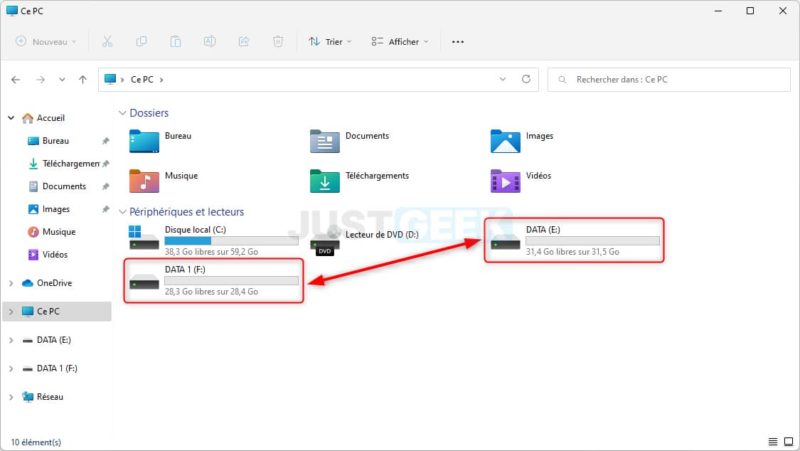Click the DATA 1 (F:) capacity bar
The image size is (800, 451).
click(232, 281)
